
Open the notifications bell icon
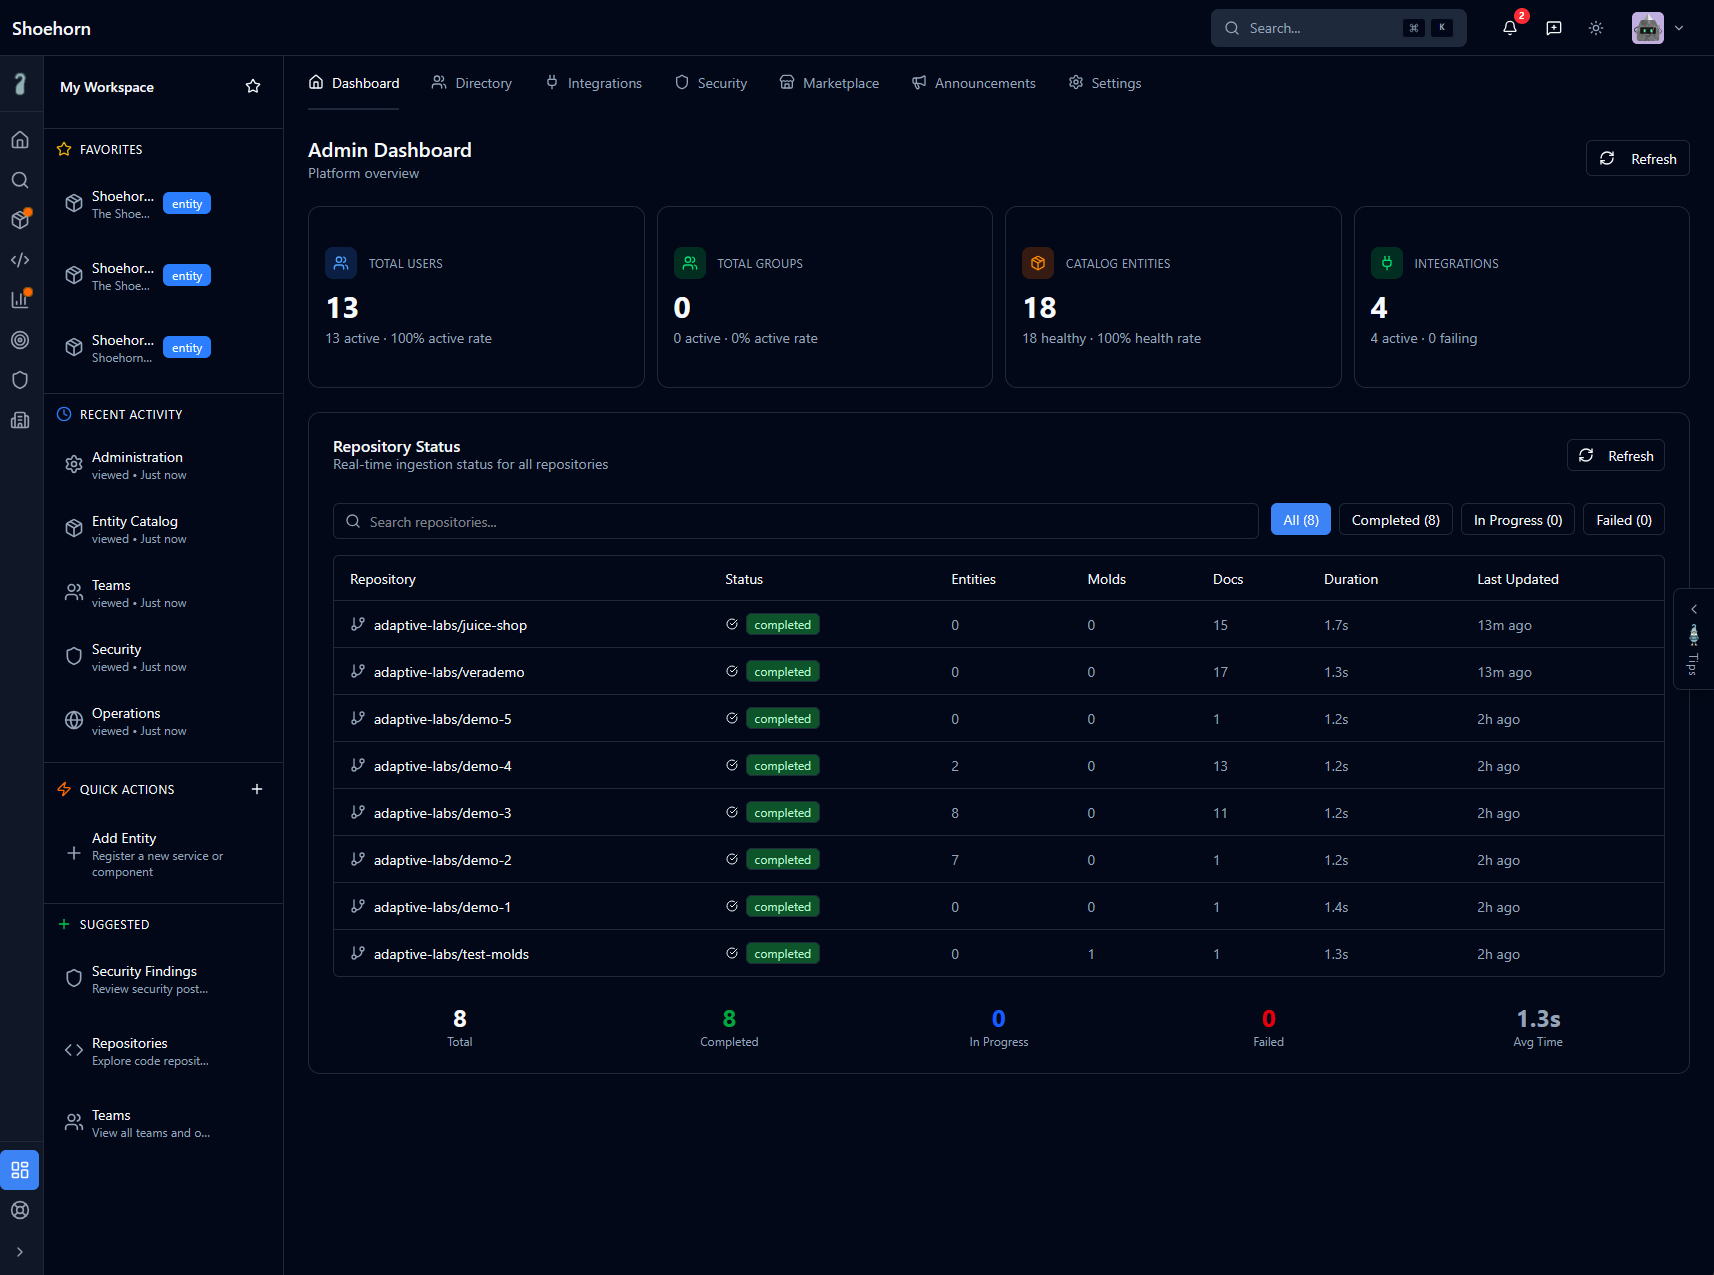pyautogui.click(x=1510, y=28)
